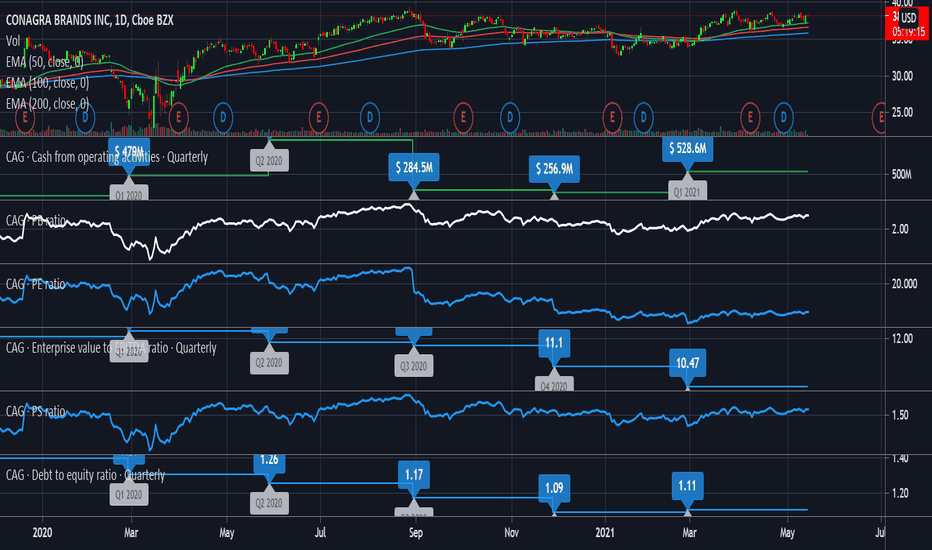Select the 11.1 EV to EBITDA value tag
This screenshot has width=932, height=550.
tap(554, 343)
